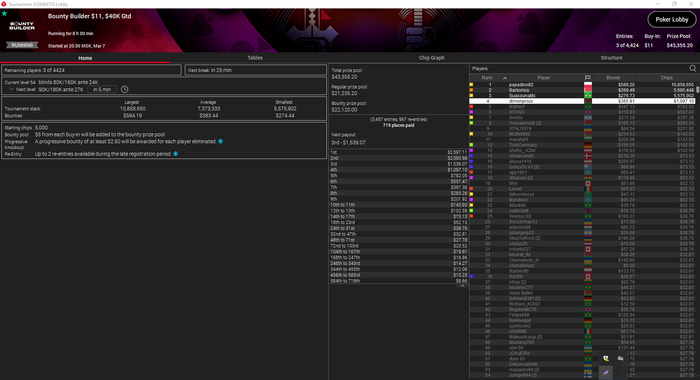Toggle the green favorite star icon
Screen dimensions: 700x380
pos(4,14)
